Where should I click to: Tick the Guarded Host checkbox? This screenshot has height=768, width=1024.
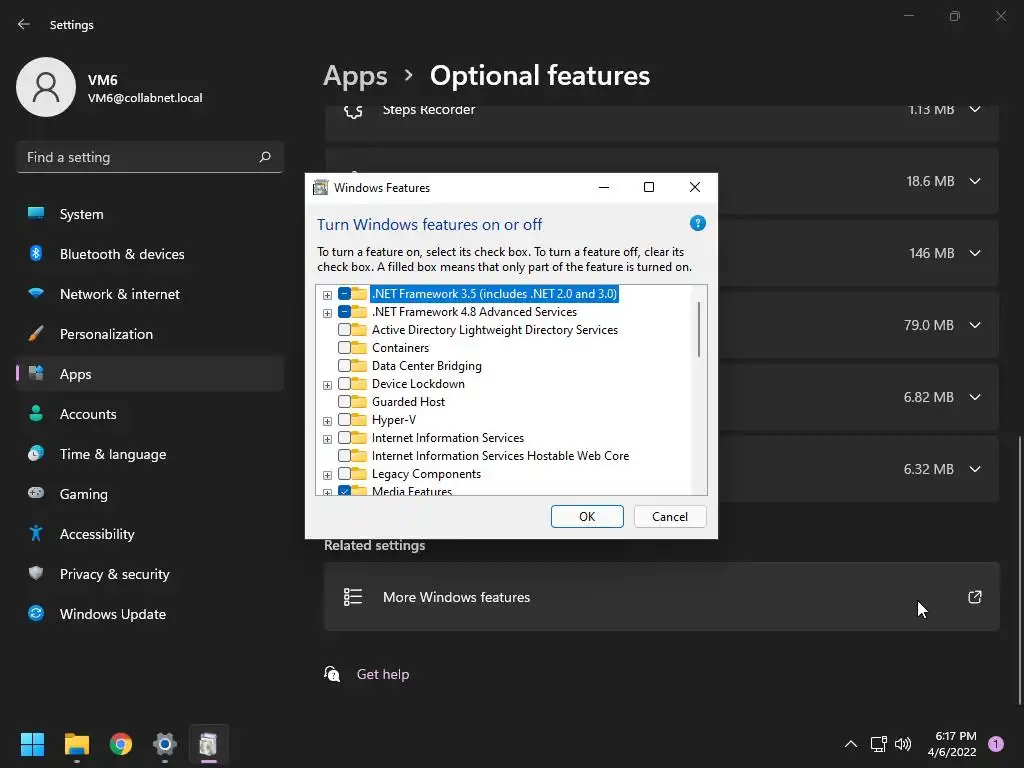coord(344,402)
